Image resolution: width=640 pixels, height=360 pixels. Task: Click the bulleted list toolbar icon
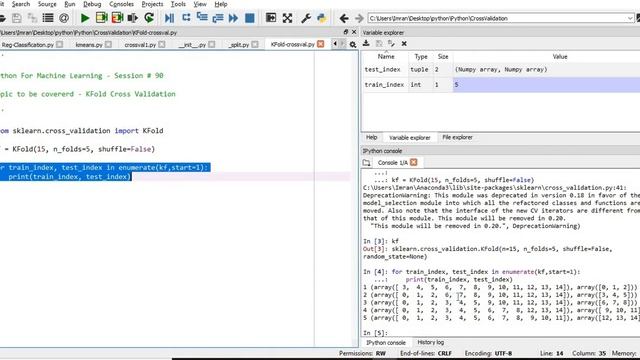pyautogui.click(x=48, y=18)
